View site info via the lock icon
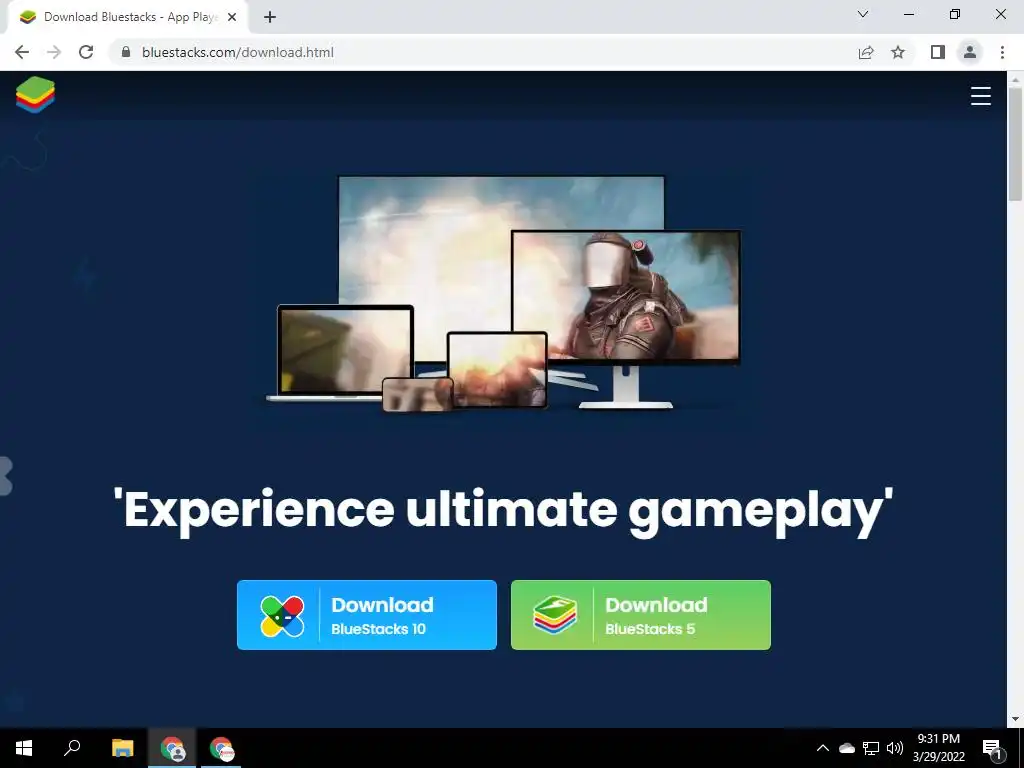This screenshot has height=768, width=1024. tap(126, 52)
